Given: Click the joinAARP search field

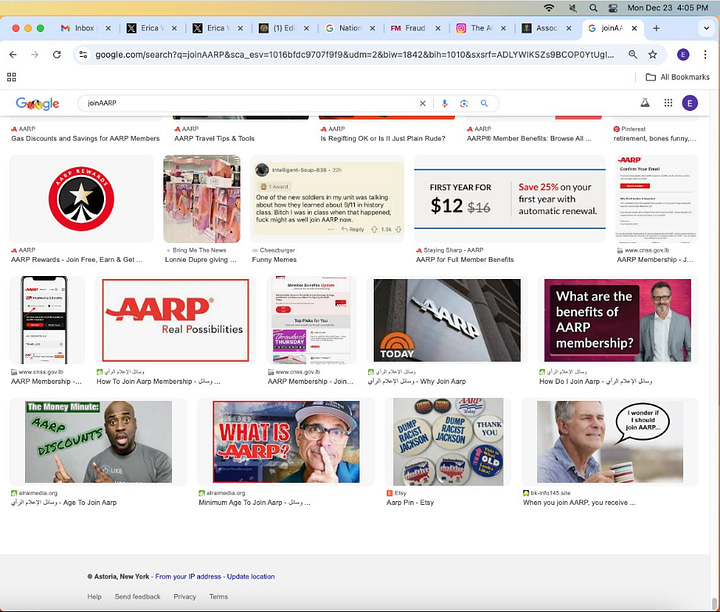Looking at the screenshot, I should [250, 103].
